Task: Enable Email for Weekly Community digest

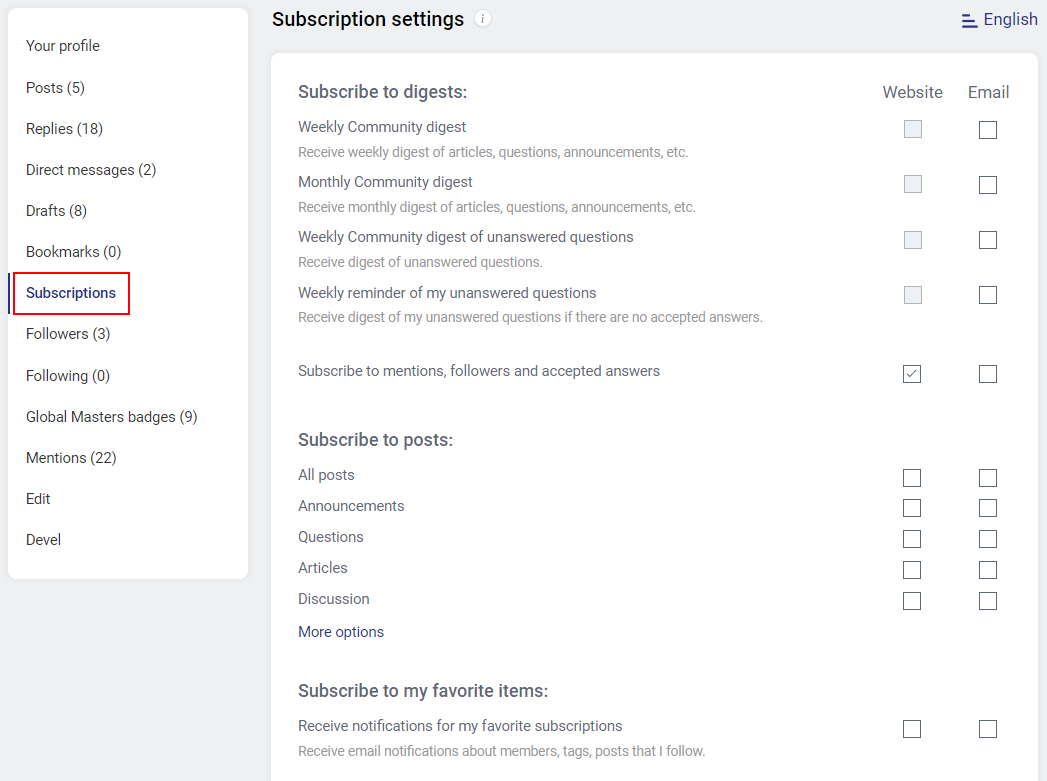Action: pyautogui.click(x=988, y=129)
